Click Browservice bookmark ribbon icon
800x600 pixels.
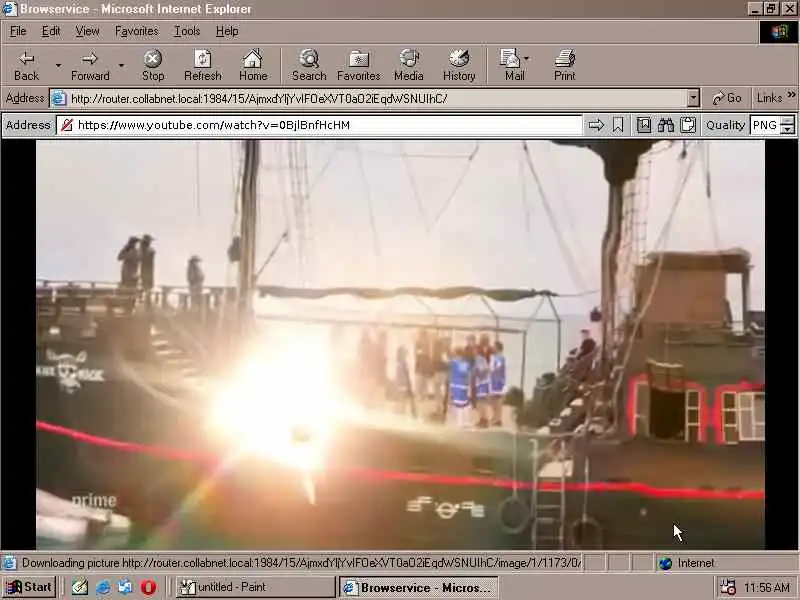[618, 125]
